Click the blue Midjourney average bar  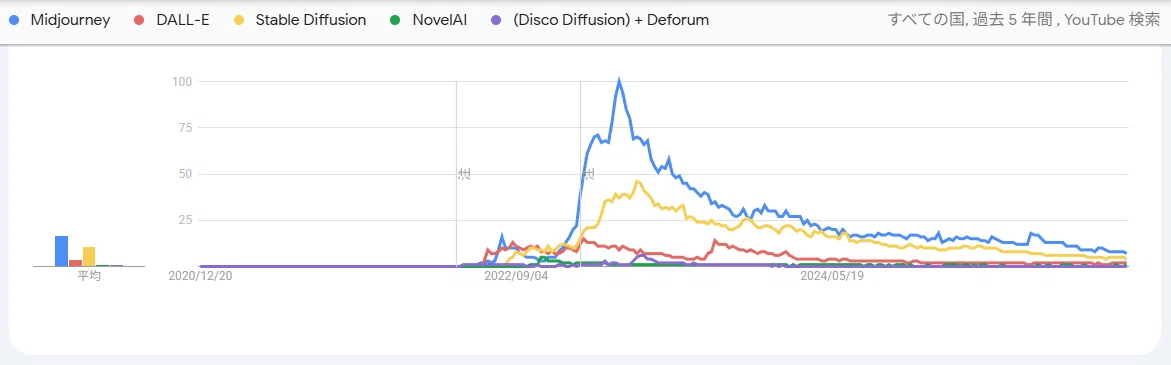[61, 251]
